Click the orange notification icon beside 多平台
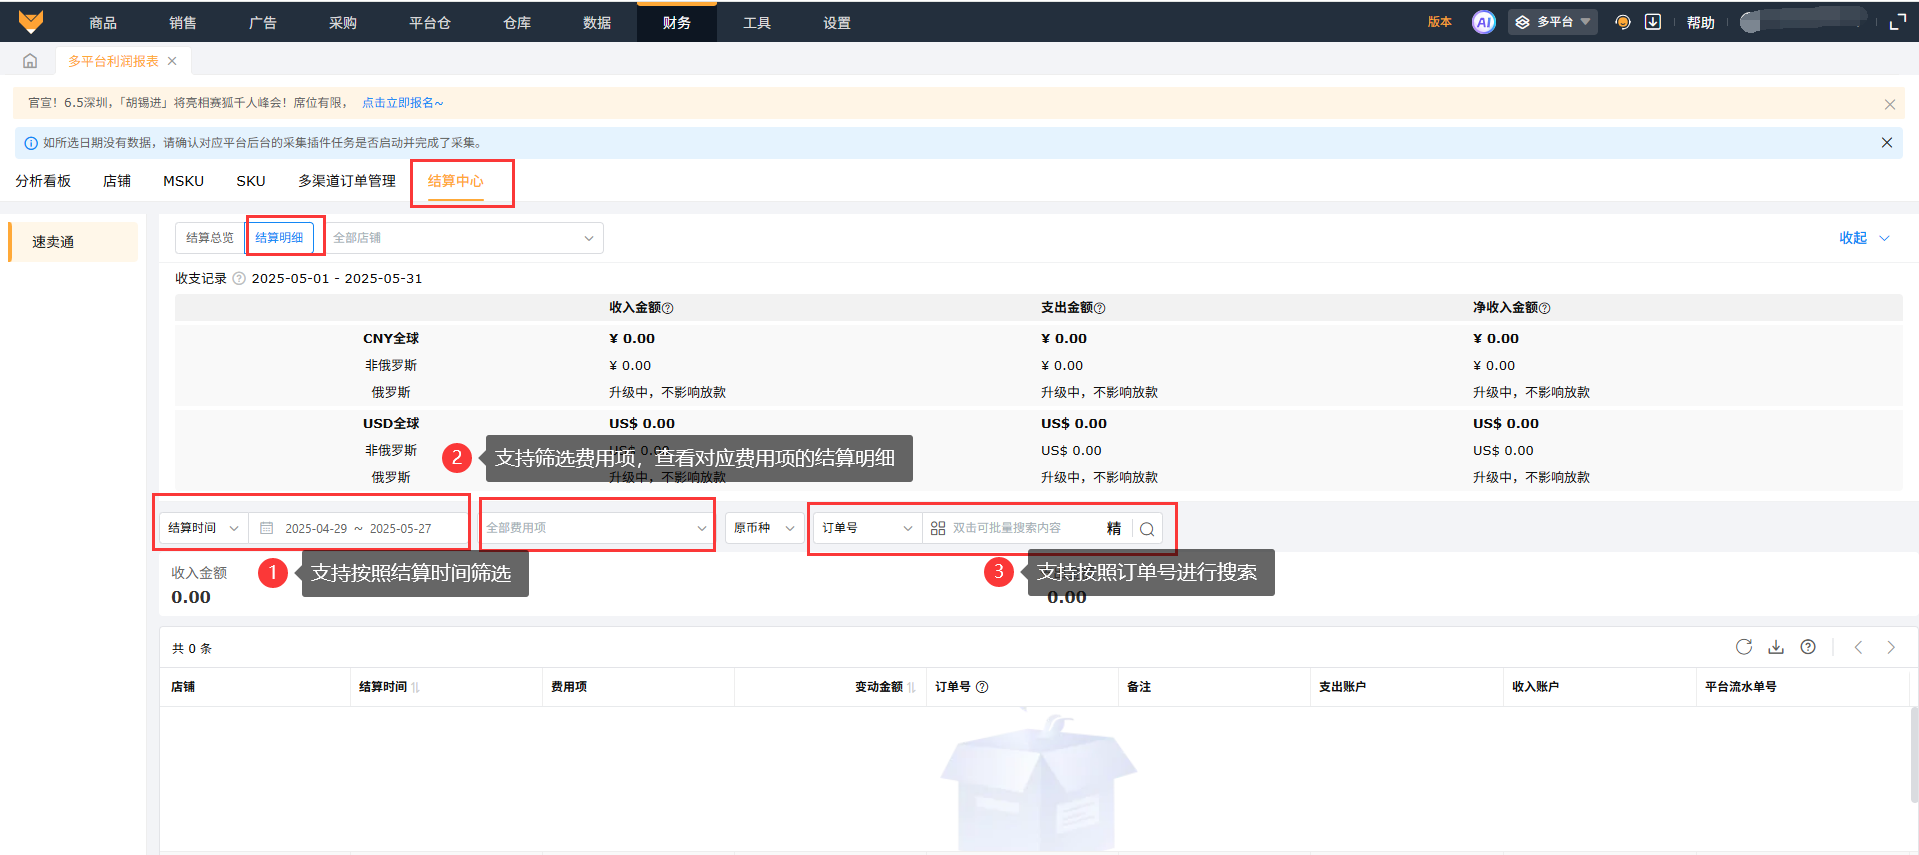The image size is (1919, 855). (1623, 22)
